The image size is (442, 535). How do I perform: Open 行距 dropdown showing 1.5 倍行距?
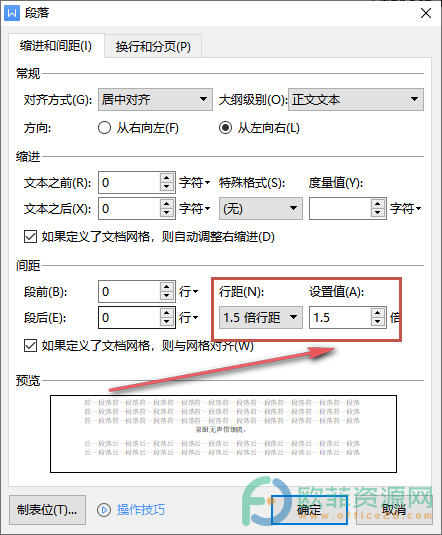point(261,317)
